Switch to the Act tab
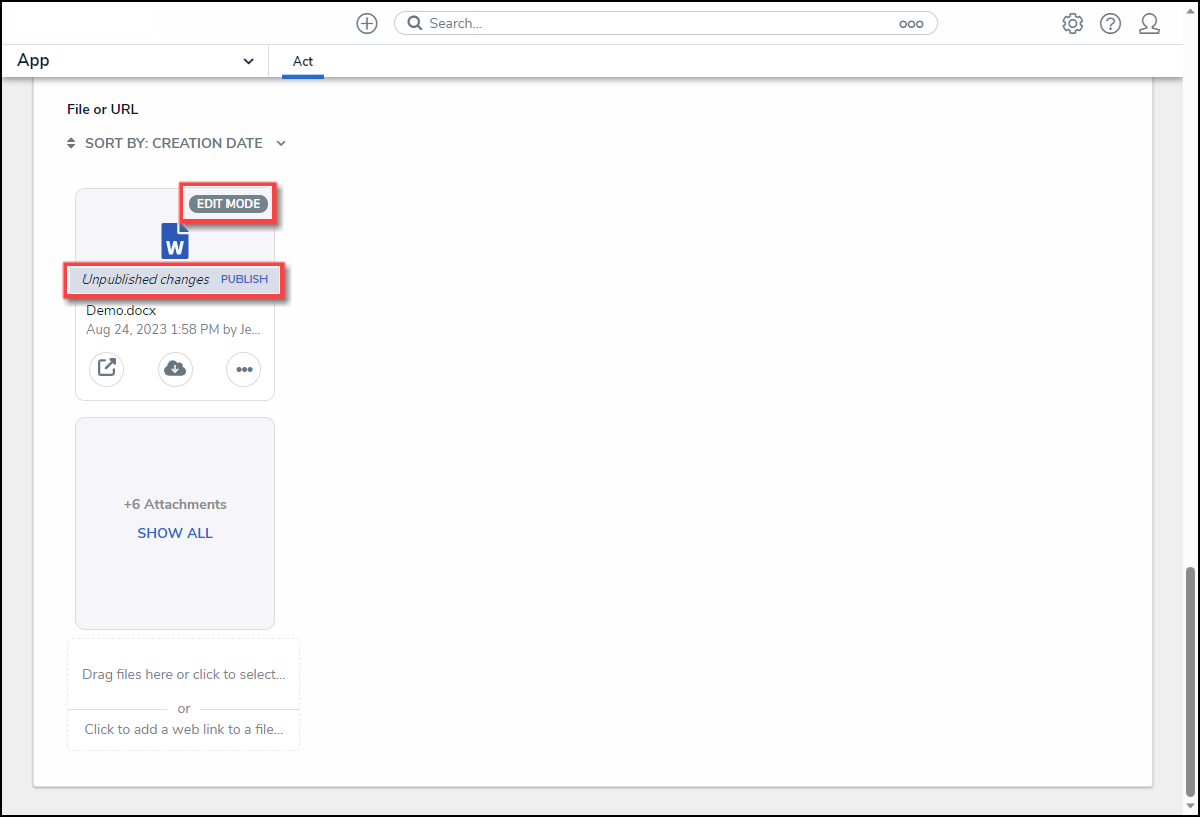 pos(303,61)
